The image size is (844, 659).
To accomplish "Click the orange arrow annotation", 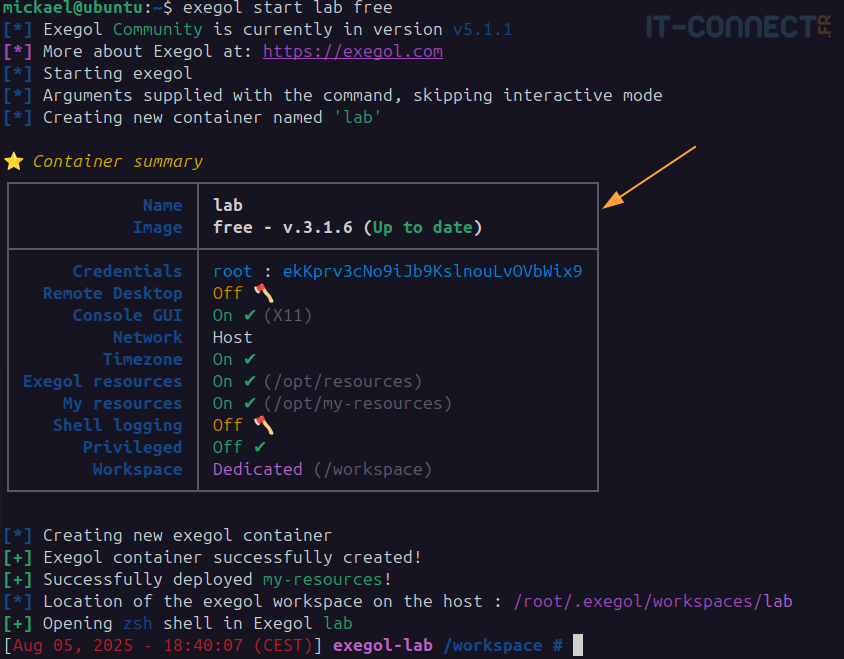I will (x=648, y=178).
